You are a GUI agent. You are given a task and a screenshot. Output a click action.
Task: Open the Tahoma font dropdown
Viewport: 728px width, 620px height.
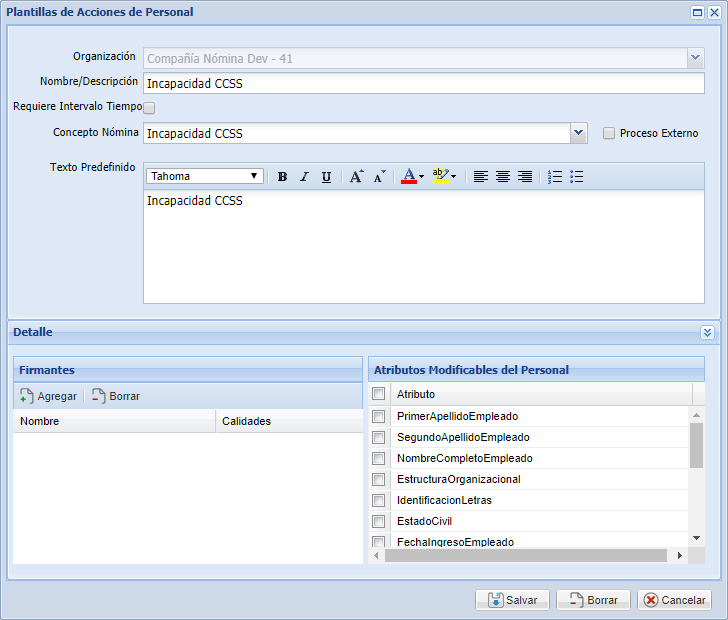tap(205, 176)
